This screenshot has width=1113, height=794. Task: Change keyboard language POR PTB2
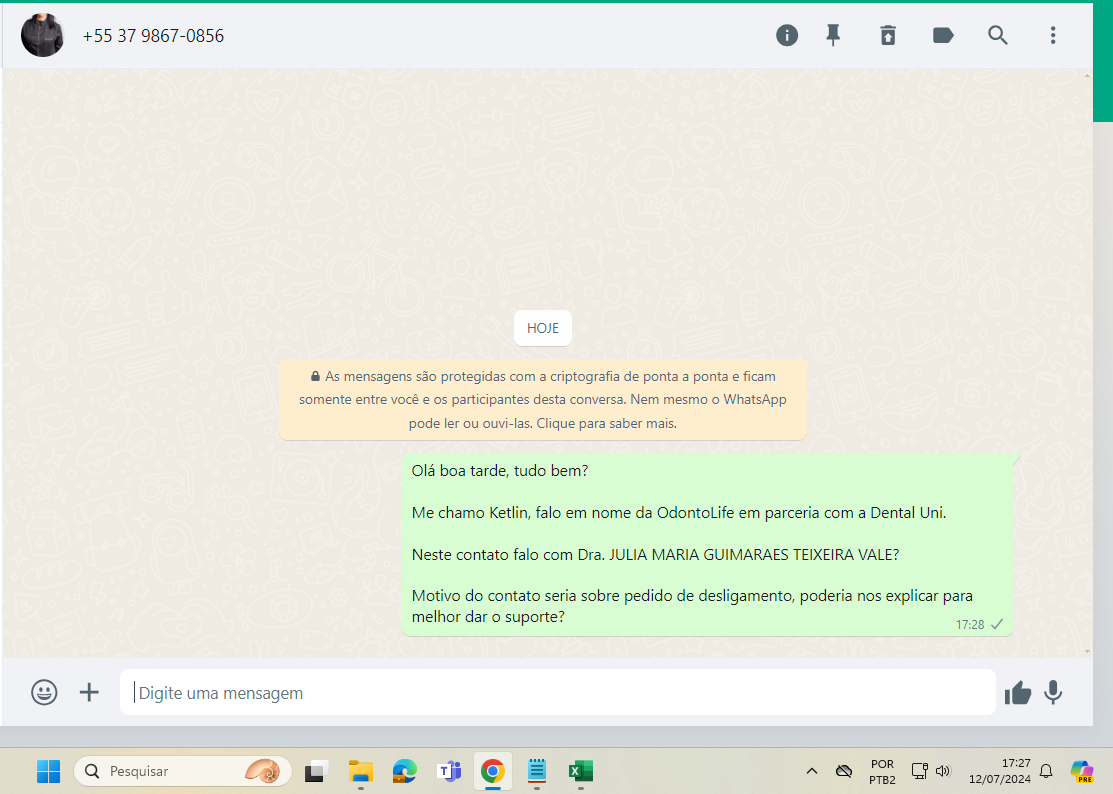point(882,771)
